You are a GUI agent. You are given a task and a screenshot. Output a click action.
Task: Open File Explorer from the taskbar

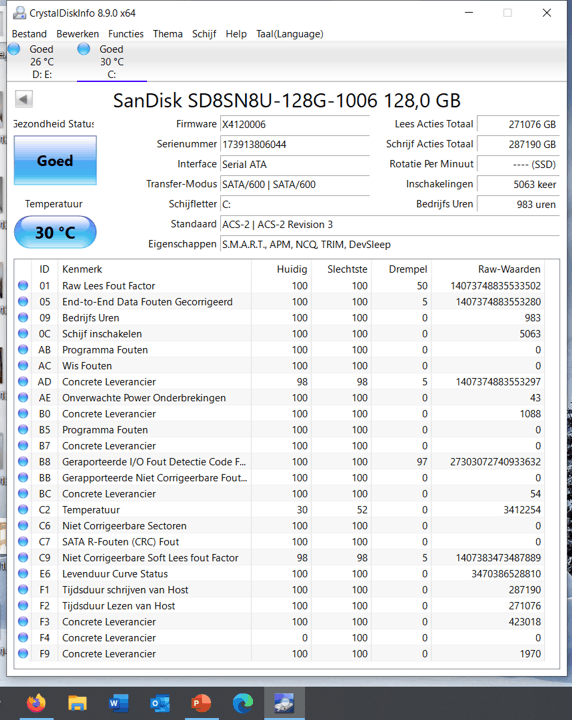(78, 703)
